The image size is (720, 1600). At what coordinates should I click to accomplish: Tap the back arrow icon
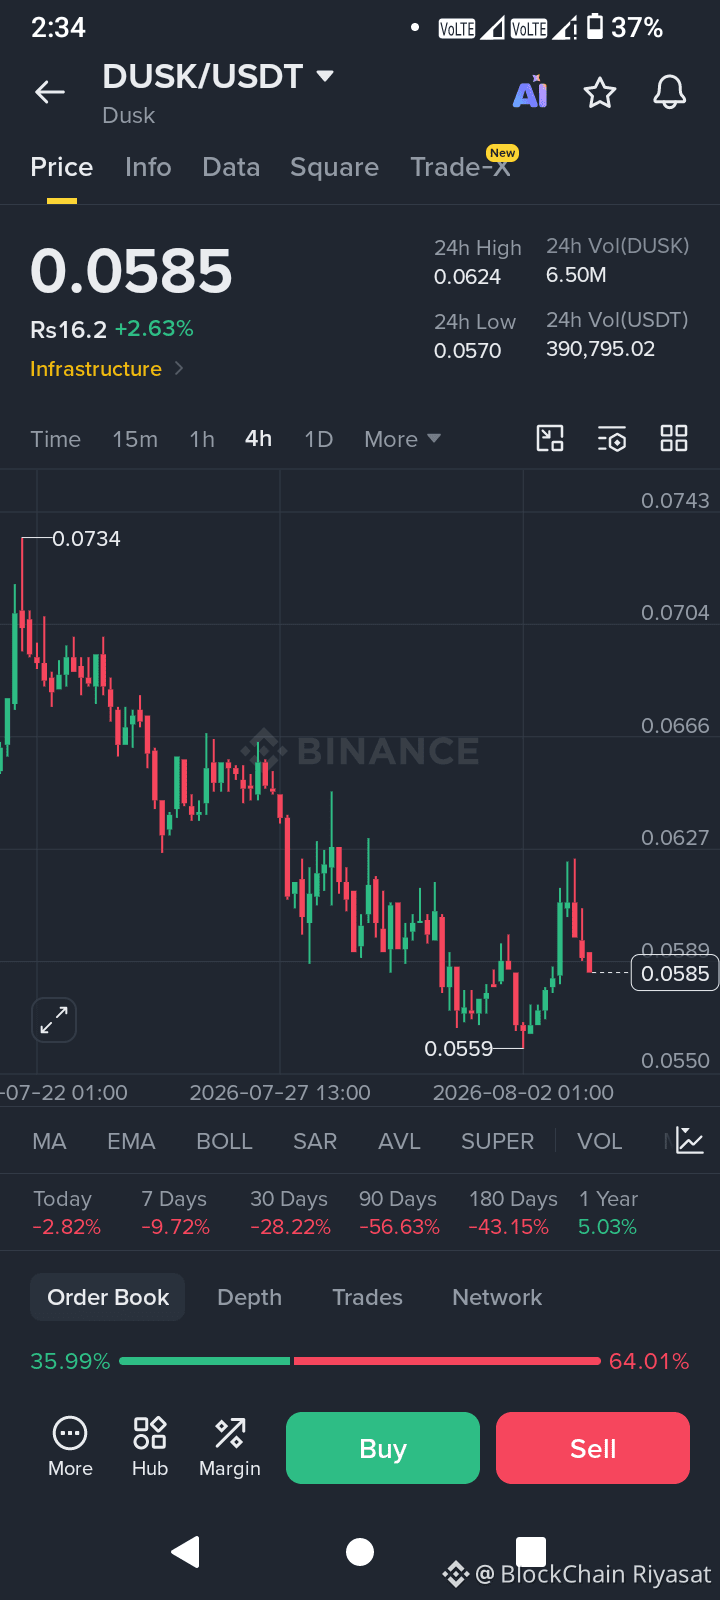[50, 93]
